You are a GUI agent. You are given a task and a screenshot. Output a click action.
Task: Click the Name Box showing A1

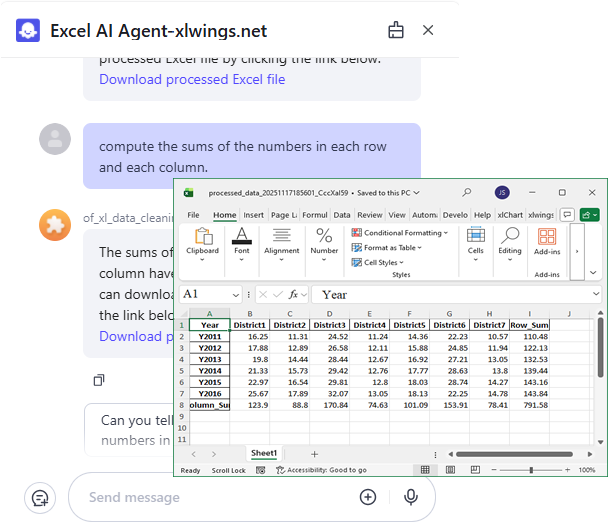click(x=211, y=294)
